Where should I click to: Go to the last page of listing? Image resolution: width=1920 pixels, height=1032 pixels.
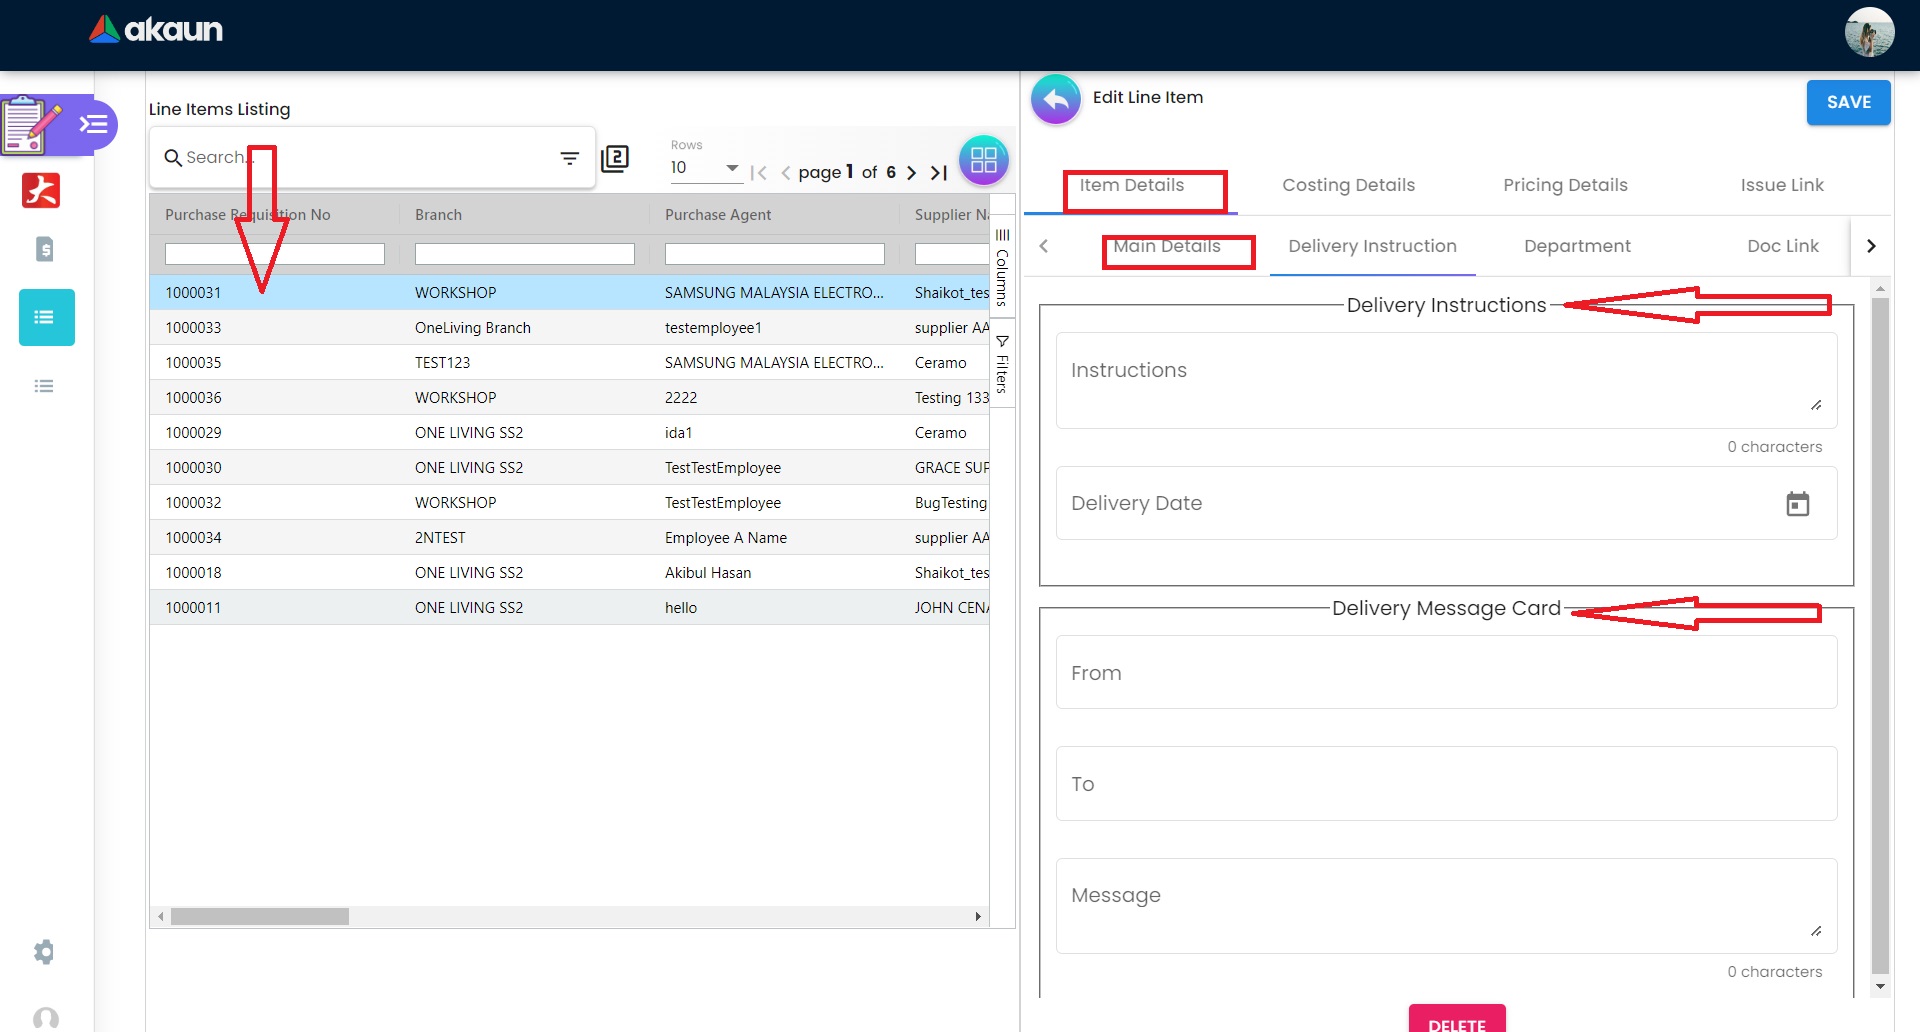pyautogui.click(x=939, y=173)
